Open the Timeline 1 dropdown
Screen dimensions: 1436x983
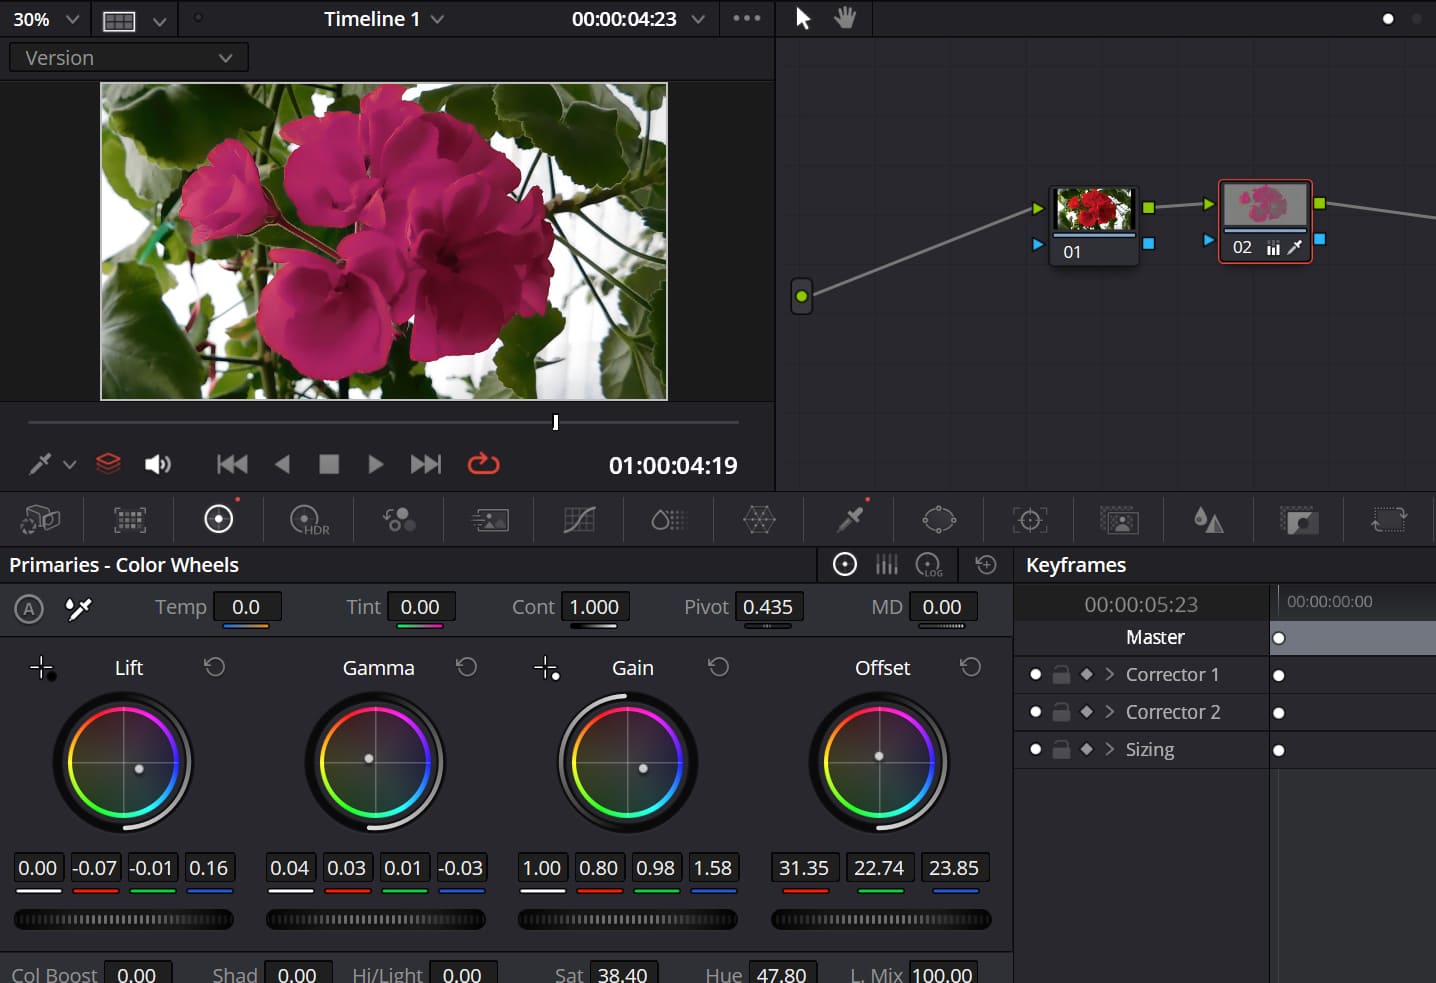[384, 18]
